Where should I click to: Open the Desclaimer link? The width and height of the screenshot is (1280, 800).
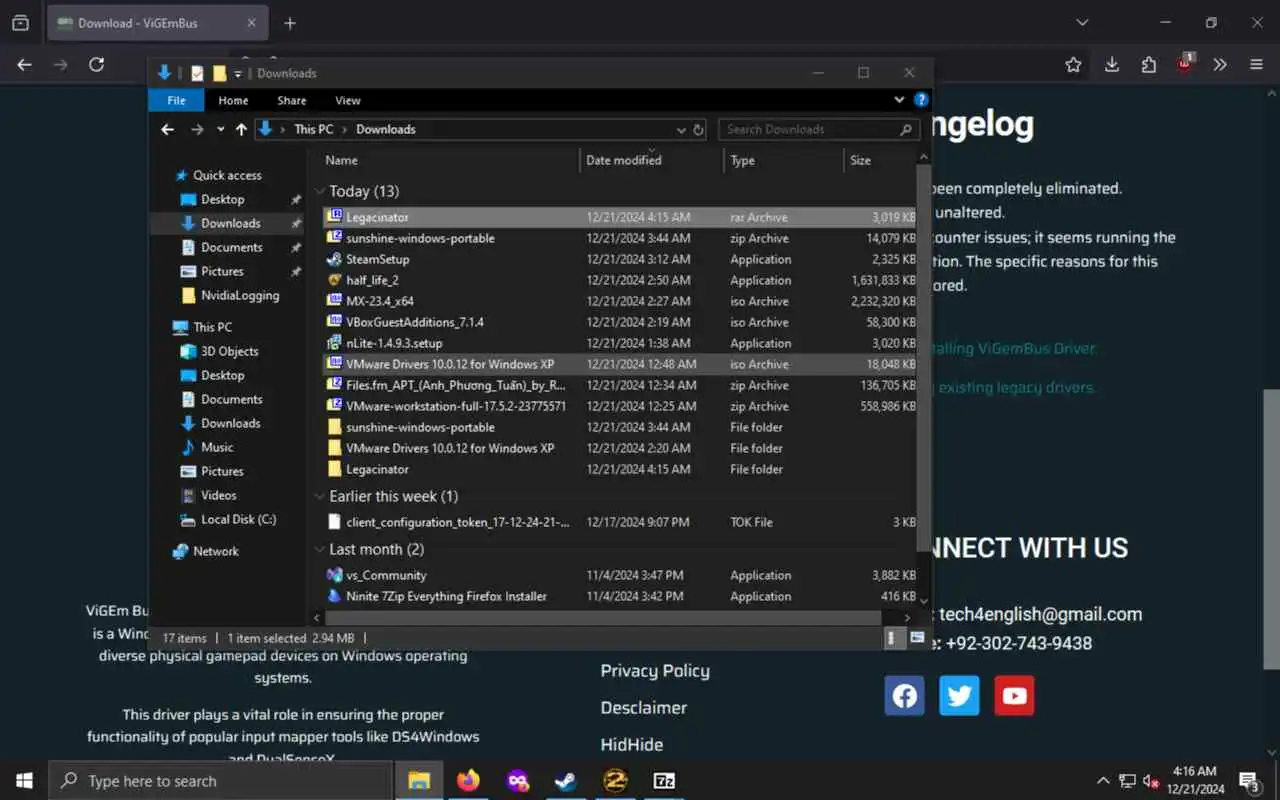point(644,708)
